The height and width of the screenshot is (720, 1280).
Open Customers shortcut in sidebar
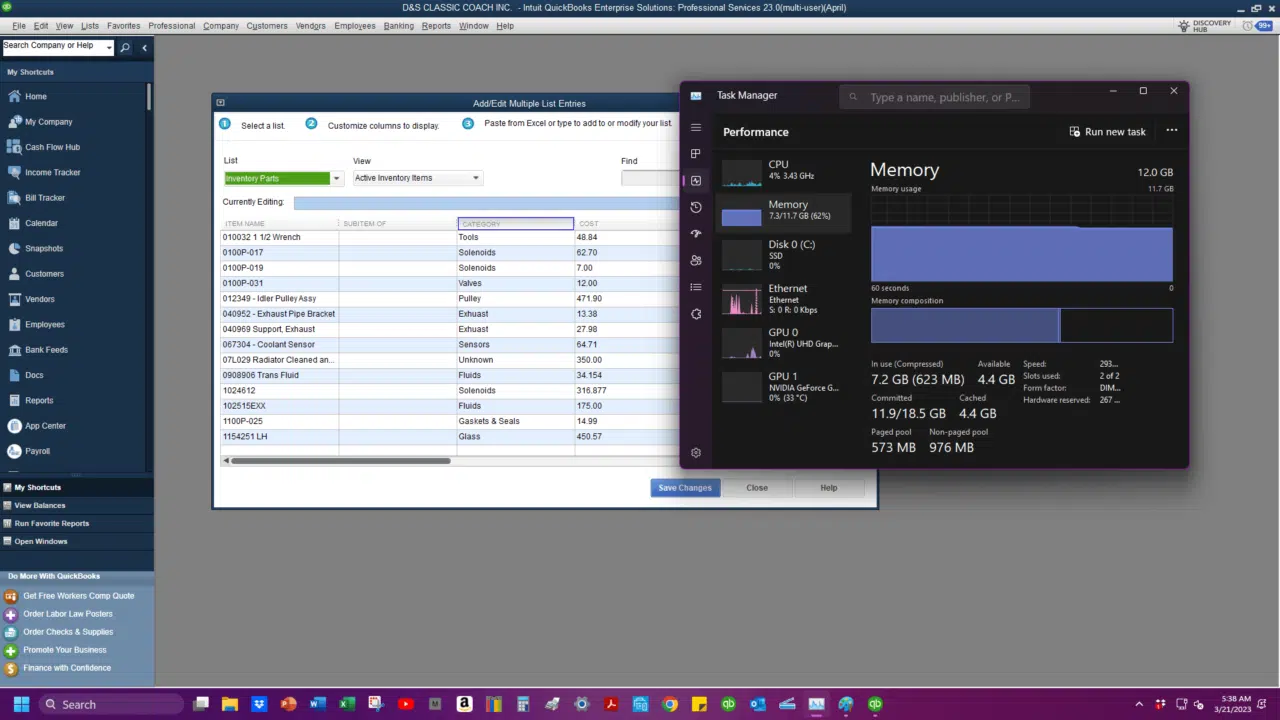click(44, 274)
